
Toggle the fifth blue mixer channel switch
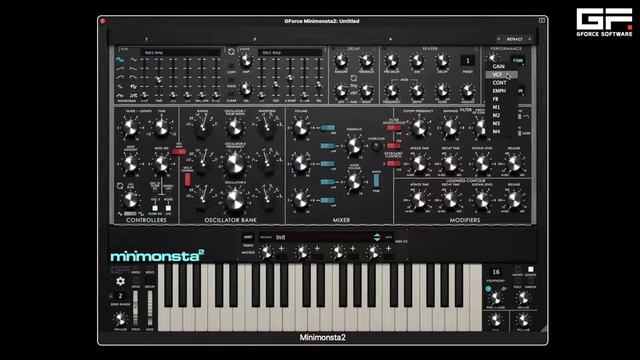click(328, 200)
